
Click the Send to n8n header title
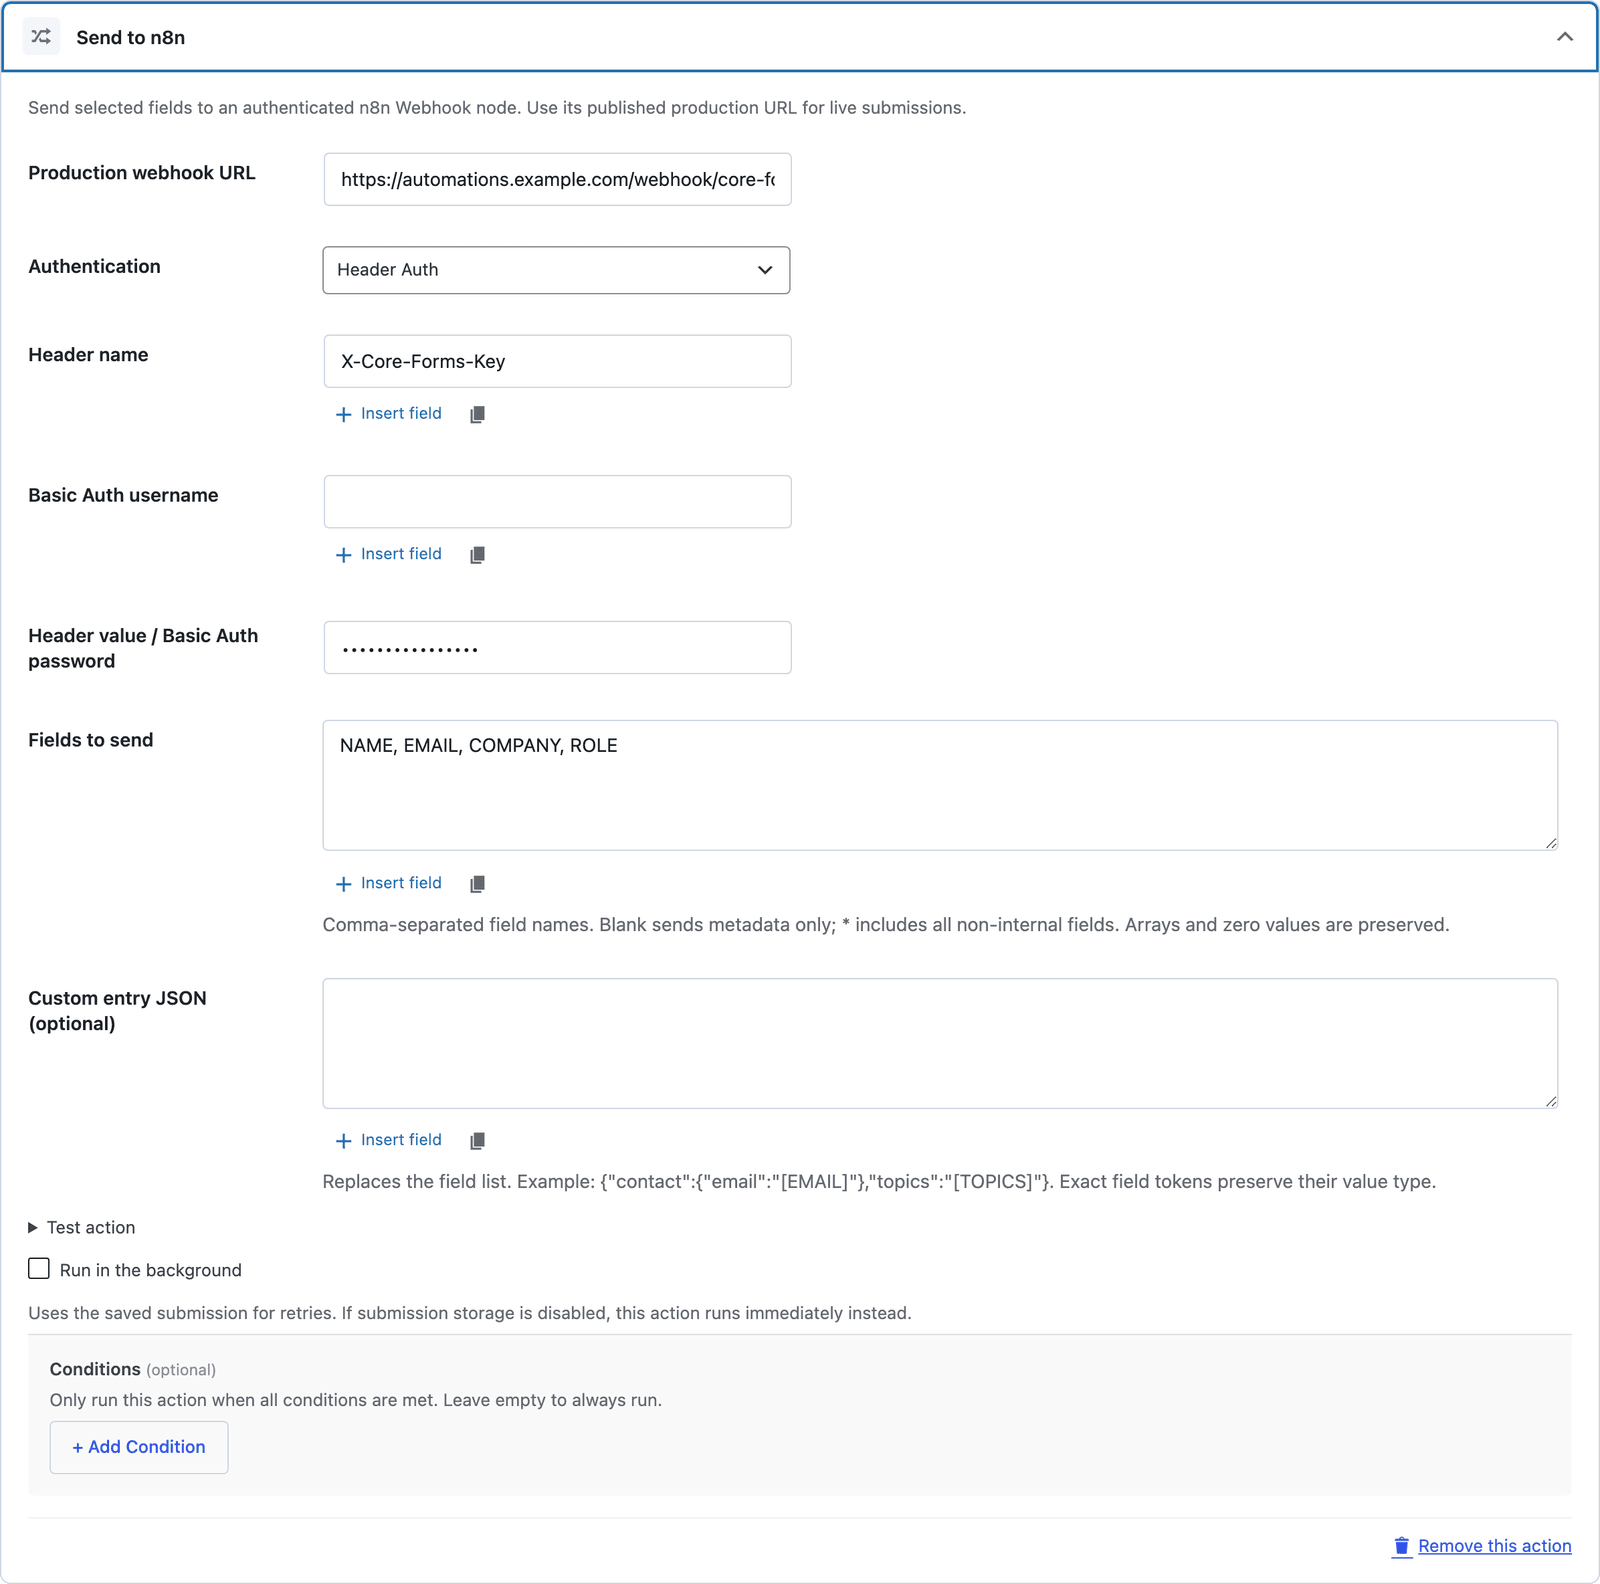[131, 37]
